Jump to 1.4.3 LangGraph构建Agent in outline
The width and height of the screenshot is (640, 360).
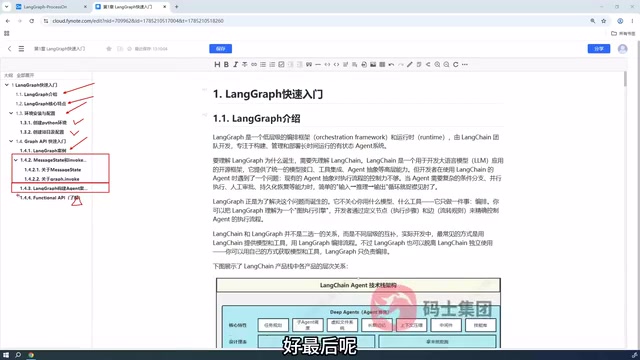[x=53, y=188]
